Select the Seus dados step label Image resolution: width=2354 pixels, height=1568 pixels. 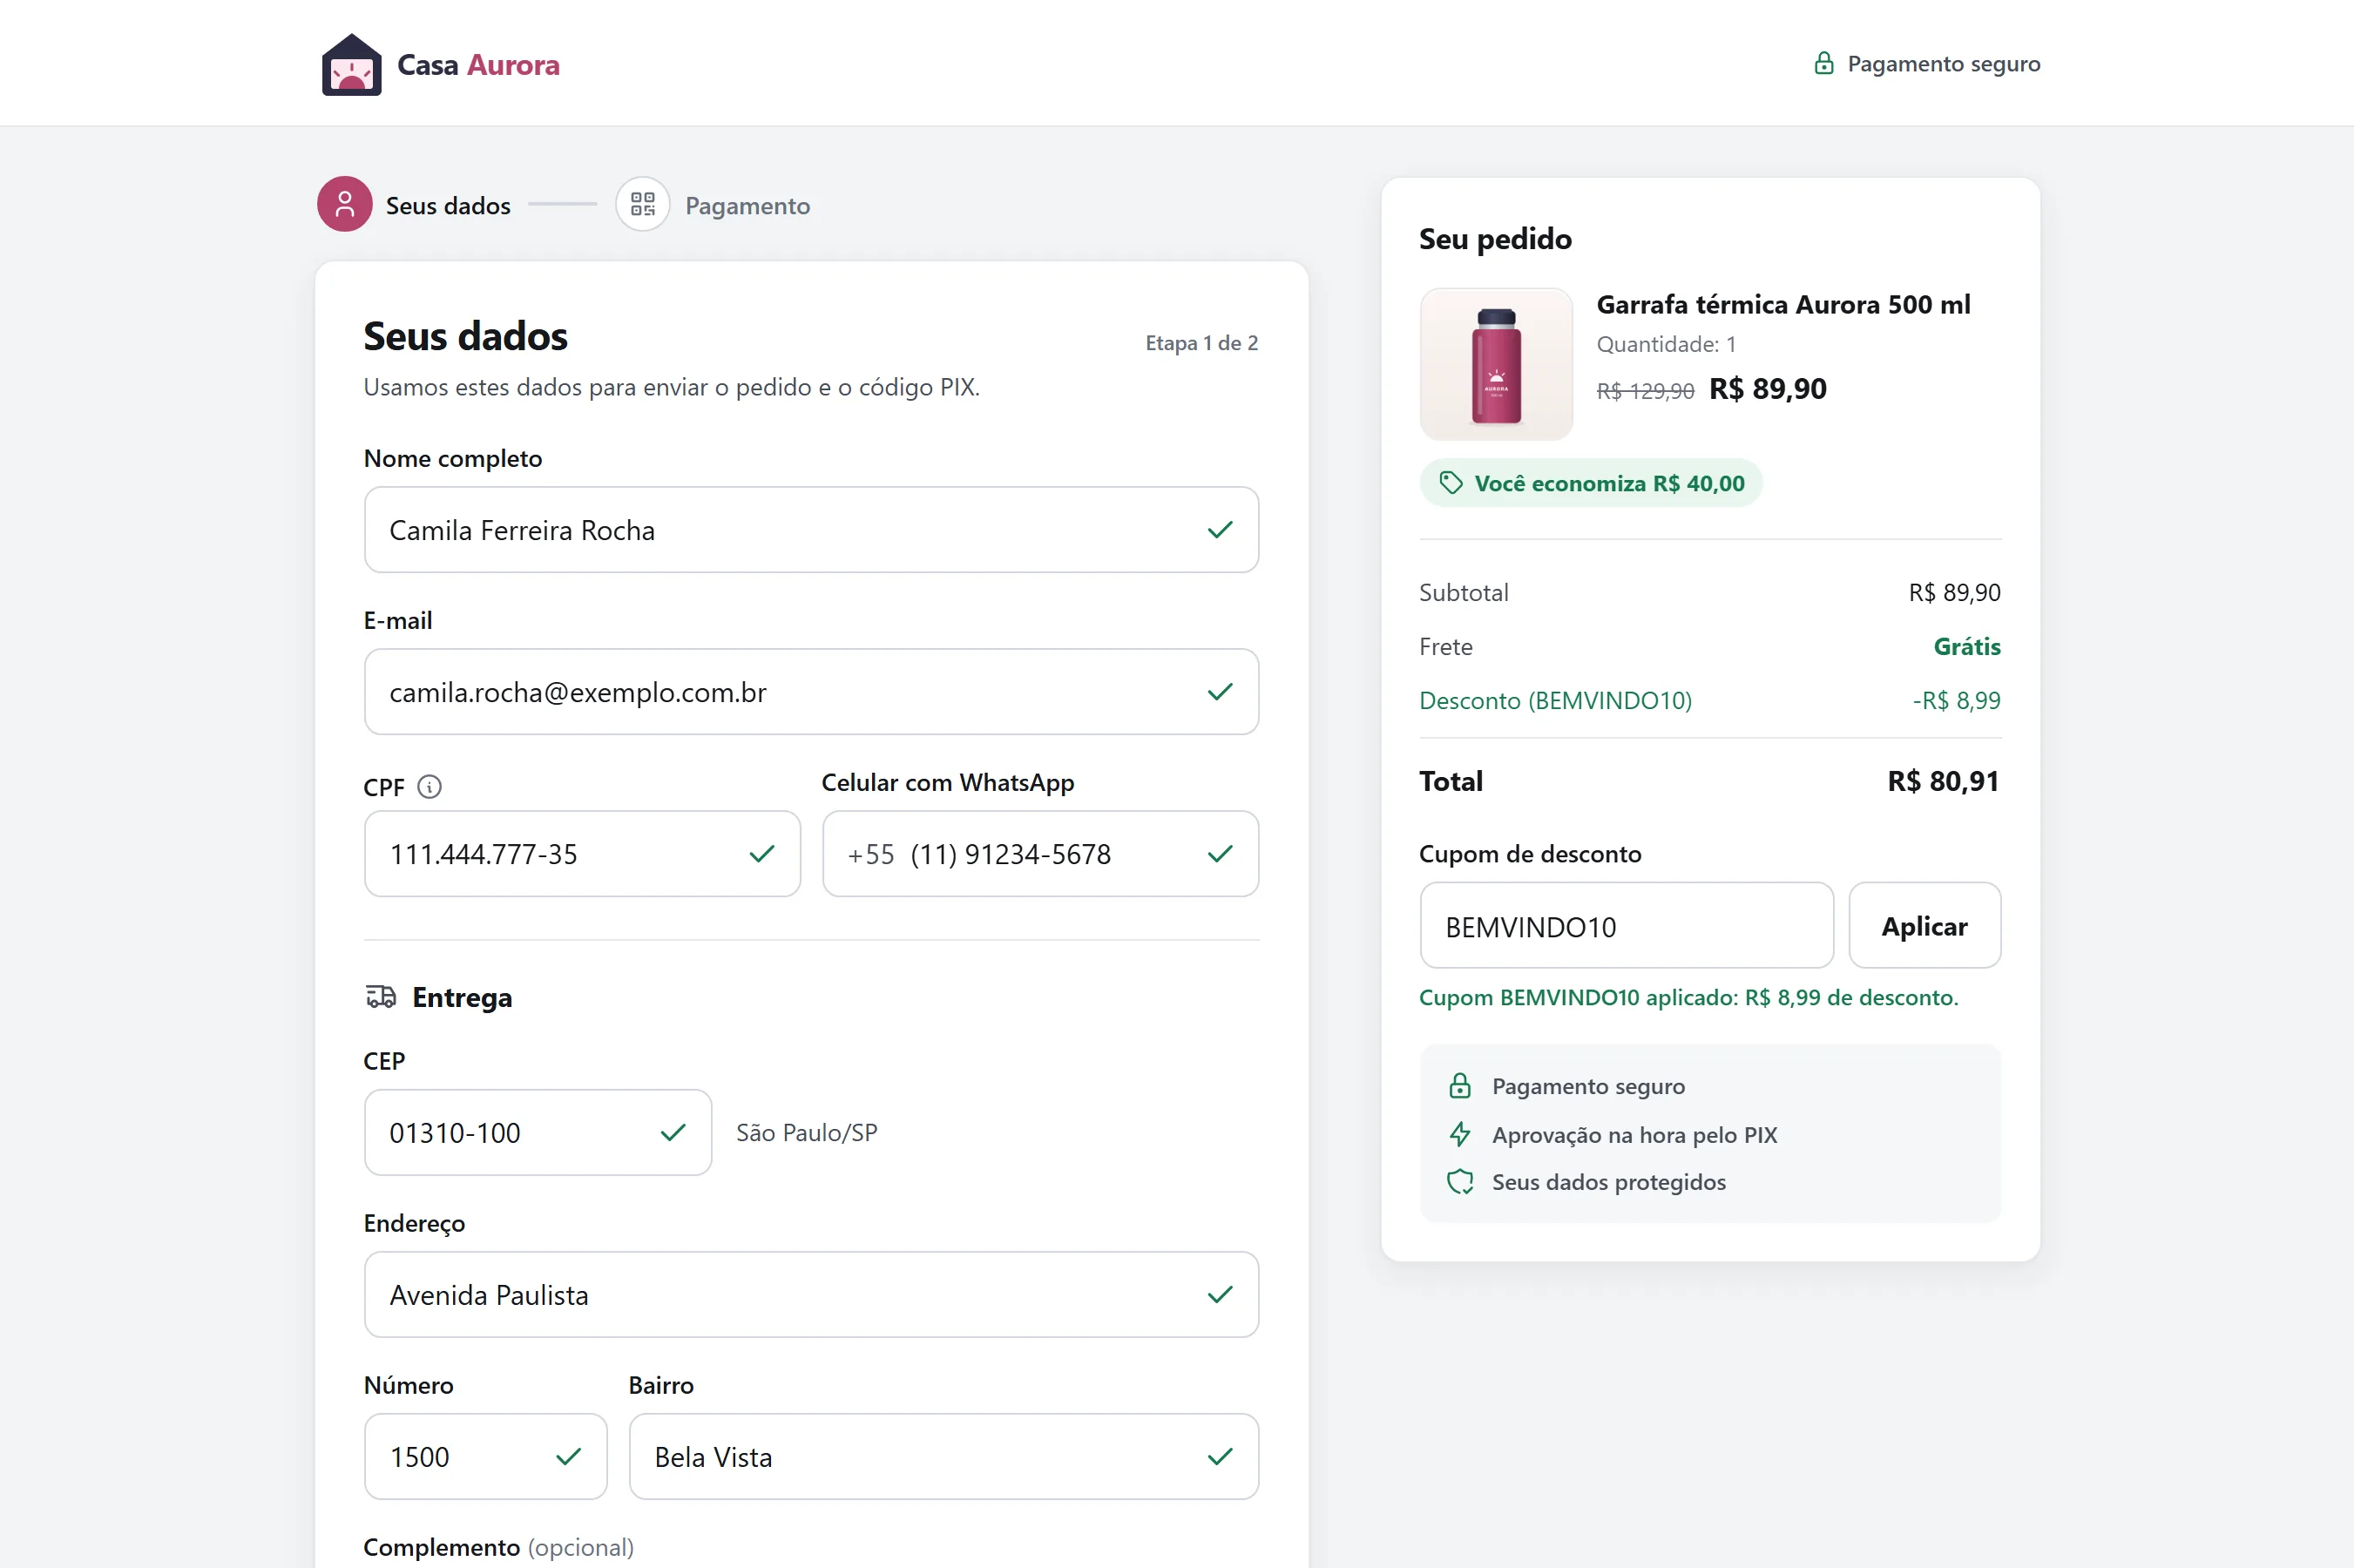448,206
